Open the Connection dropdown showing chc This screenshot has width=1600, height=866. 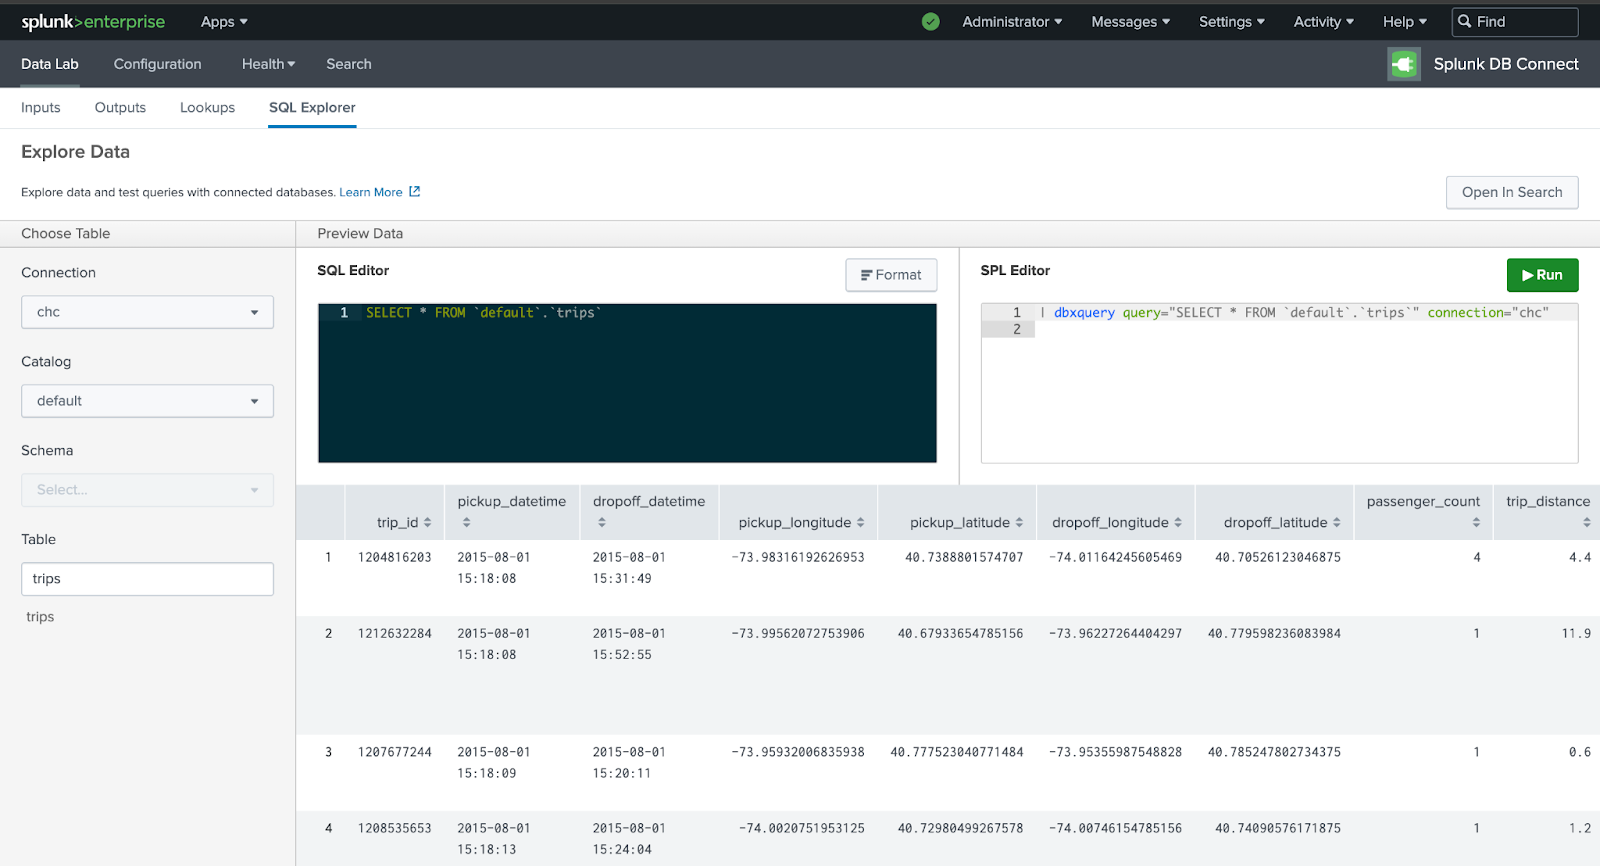(x=147, y=312)
